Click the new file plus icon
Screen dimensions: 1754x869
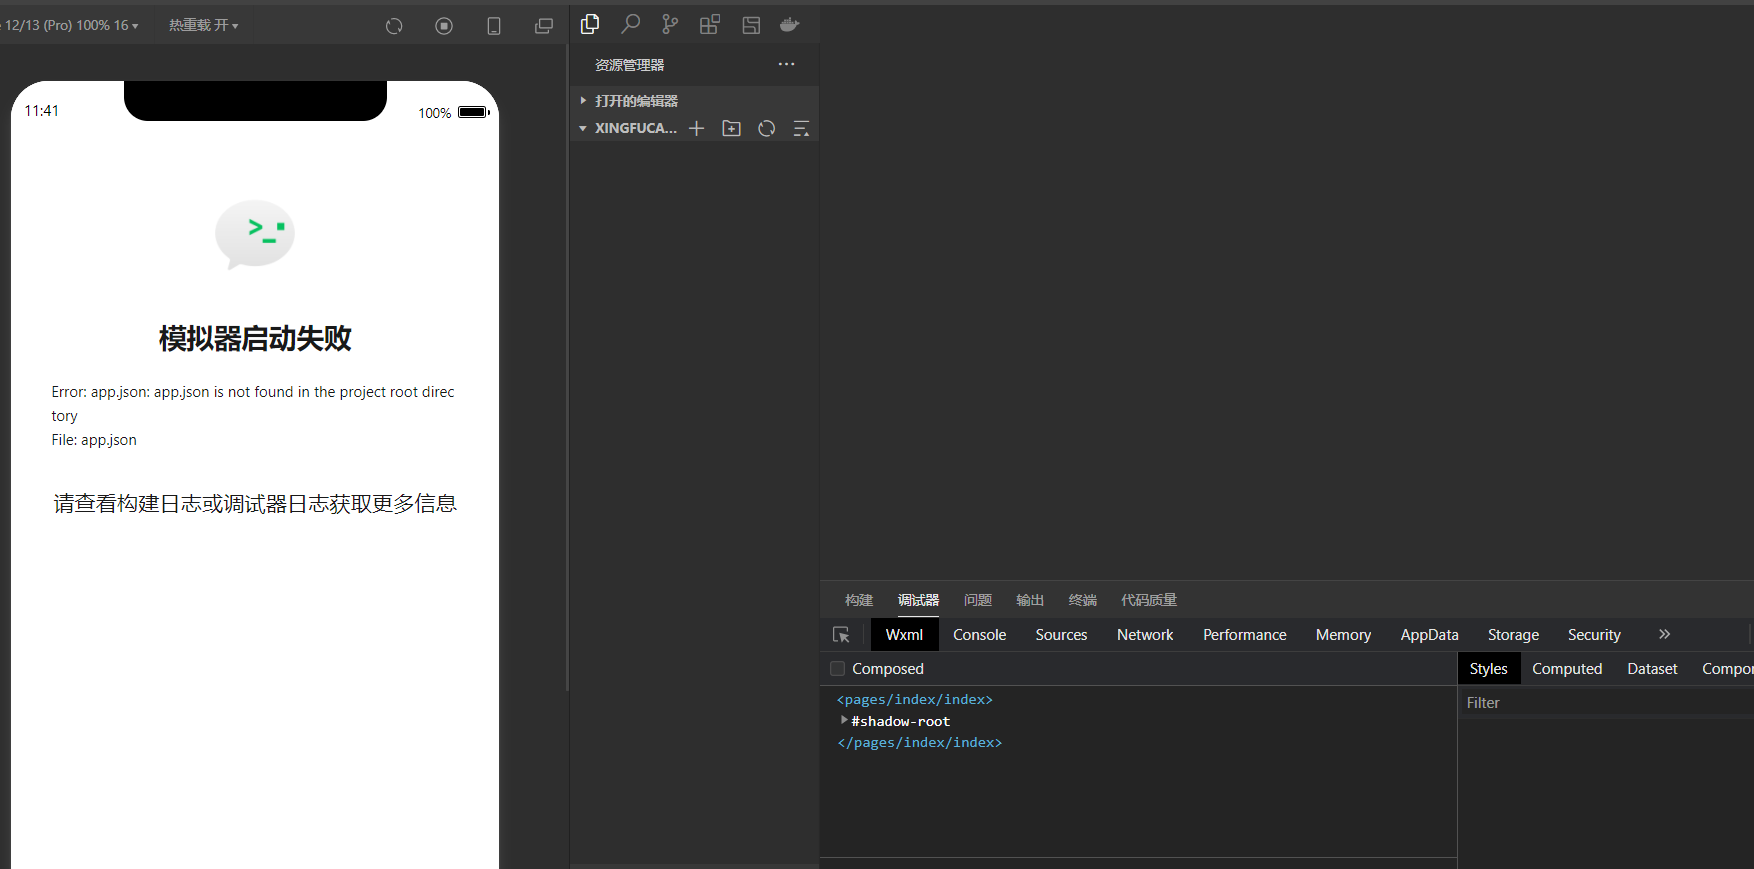click(x=697, y=128)
